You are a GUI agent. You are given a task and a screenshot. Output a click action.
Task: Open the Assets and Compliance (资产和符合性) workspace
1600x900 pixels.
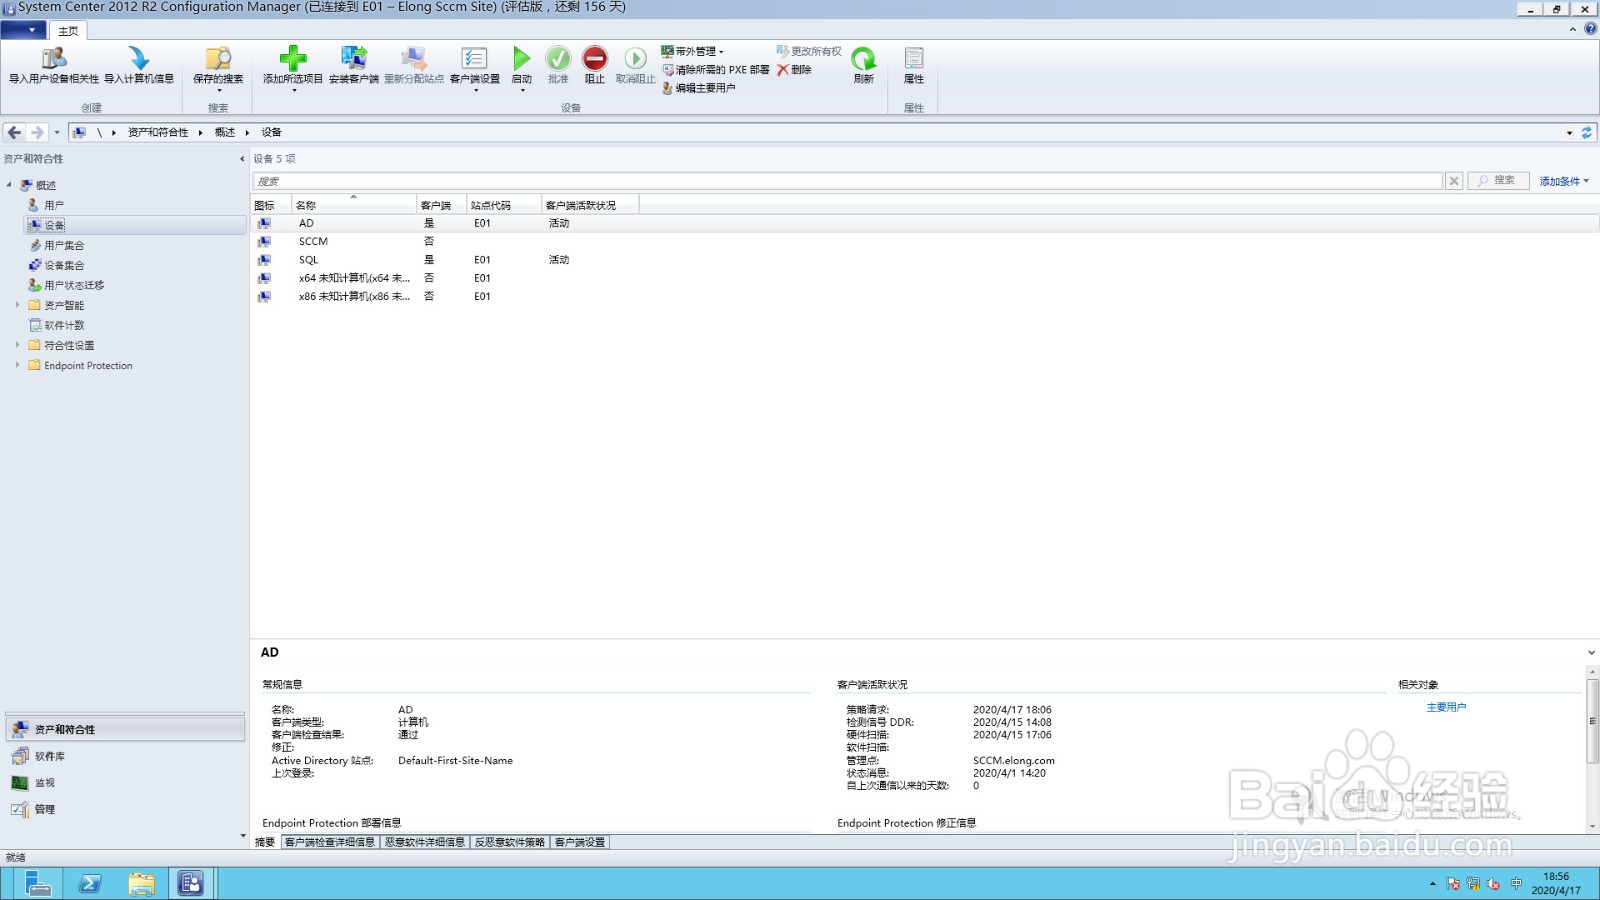pyautogui.click(x=126, y=729)
